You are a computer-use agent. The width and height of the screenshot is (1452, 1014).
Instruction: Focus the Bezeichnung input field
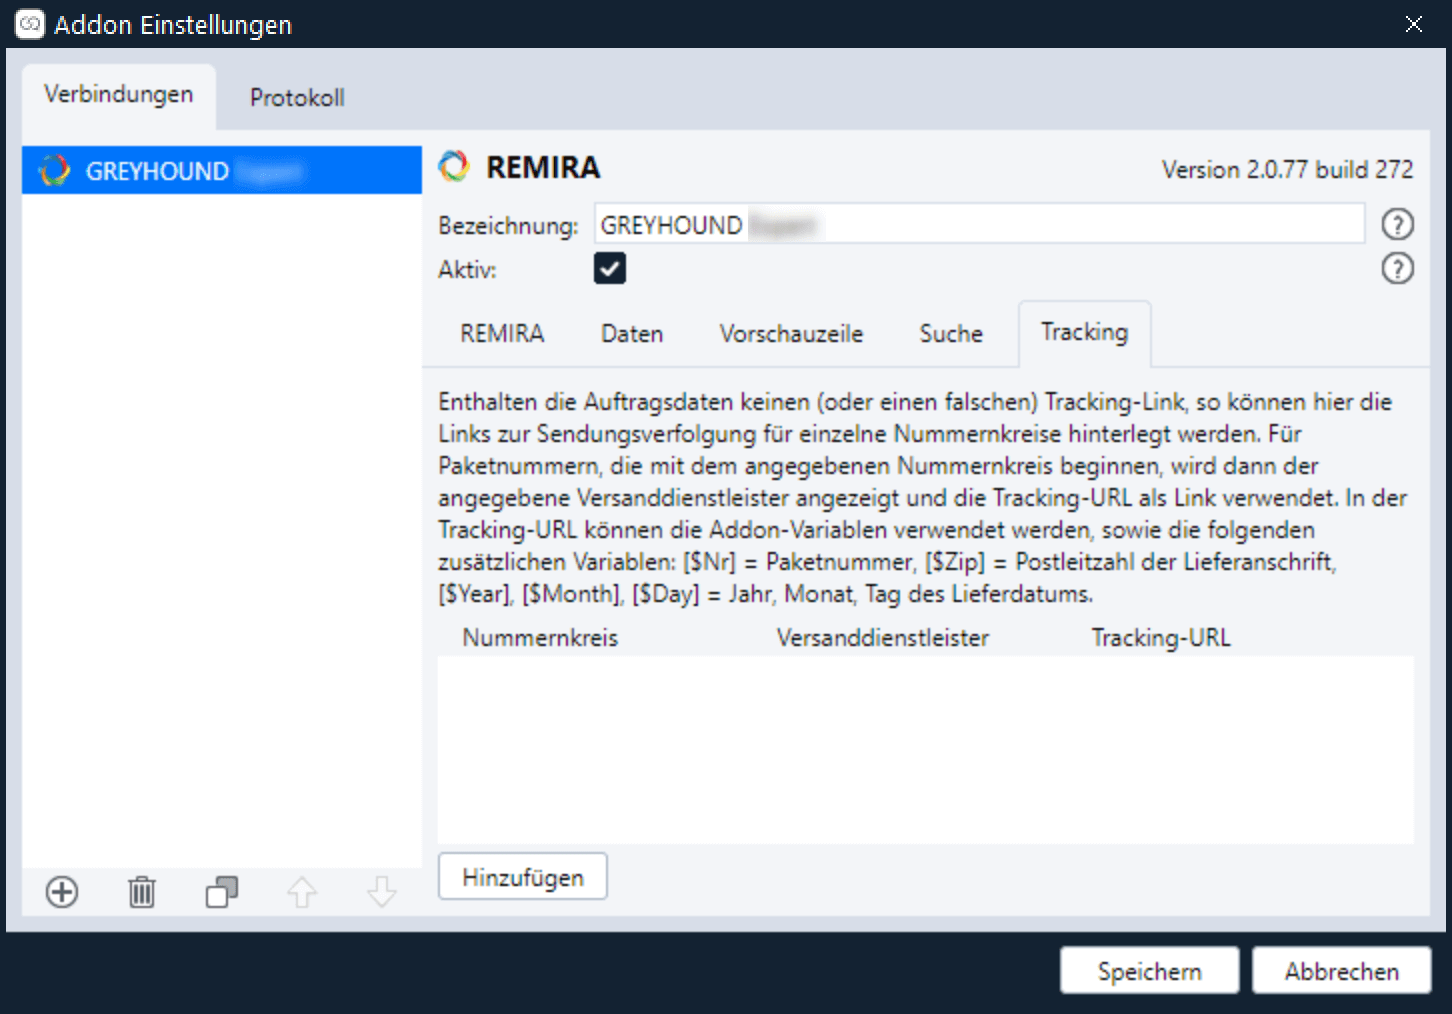pos(980,224)
